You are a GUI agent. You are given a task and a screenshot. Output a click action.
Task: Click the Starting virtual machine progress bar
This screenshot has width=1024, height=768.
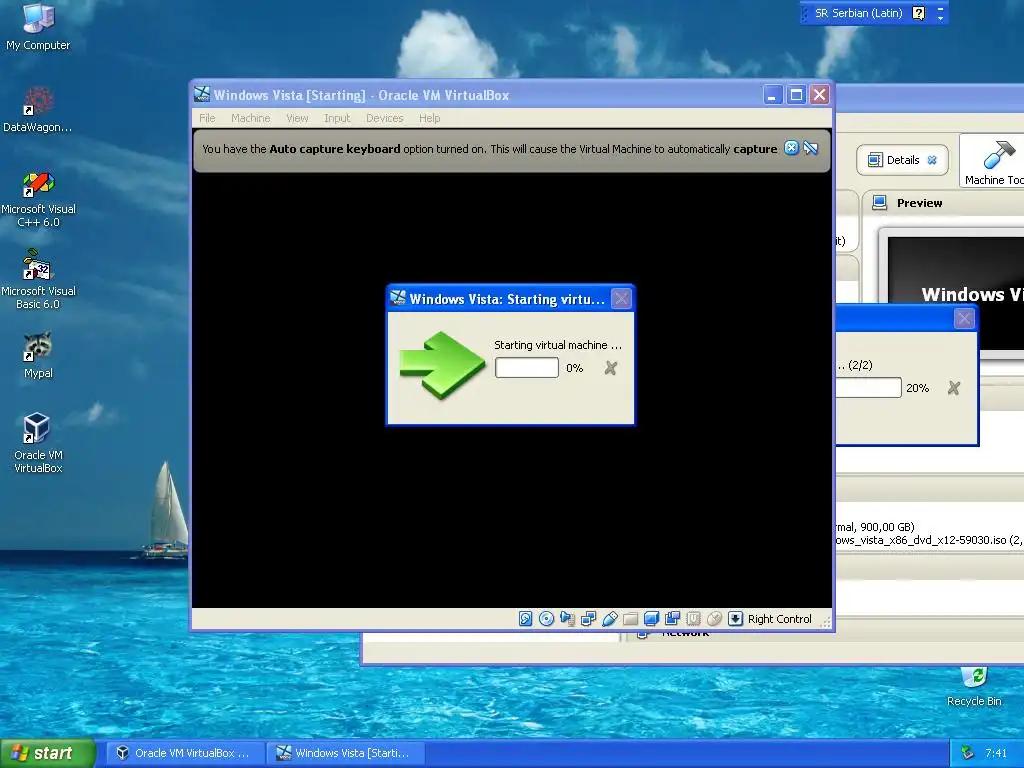coord(527,368)
